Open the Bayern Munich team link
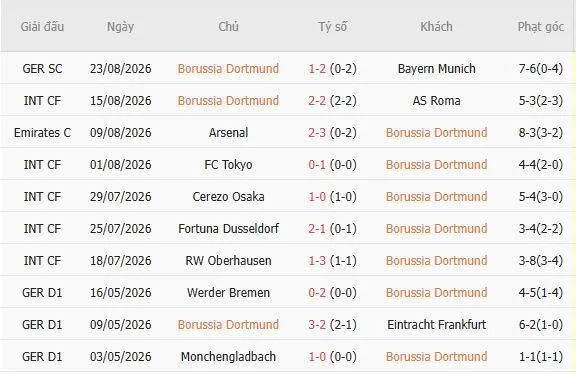This screenshot has width=576, height=374. (x=436, y=69)
